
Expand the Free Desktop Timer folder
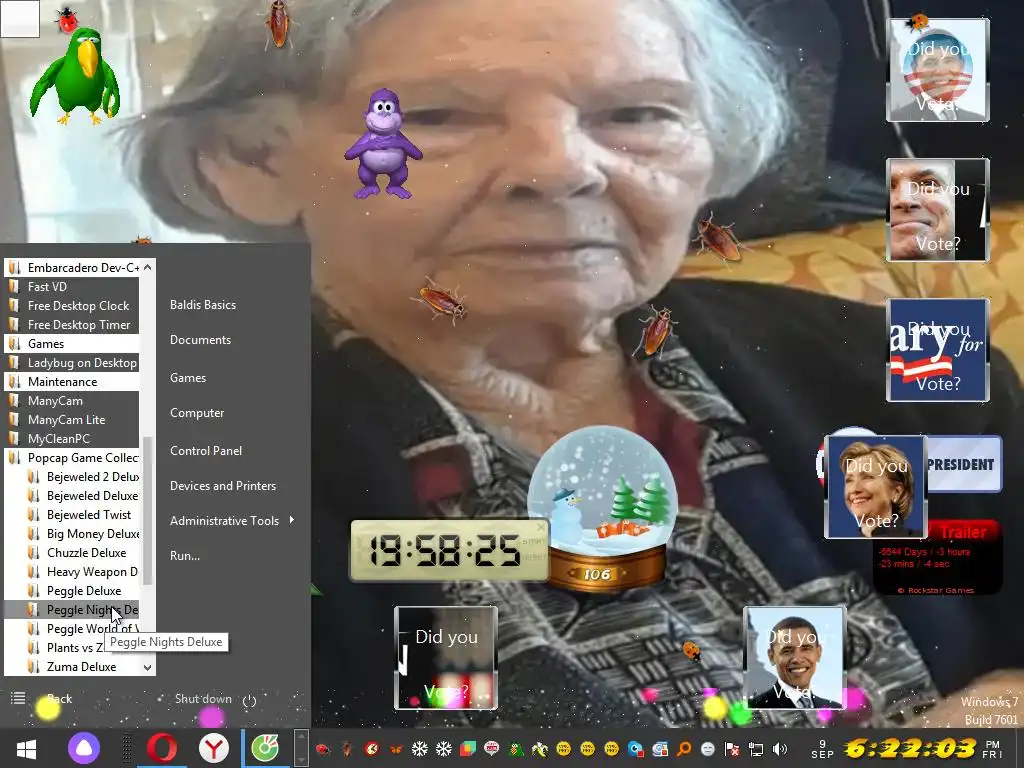point(72,325)
